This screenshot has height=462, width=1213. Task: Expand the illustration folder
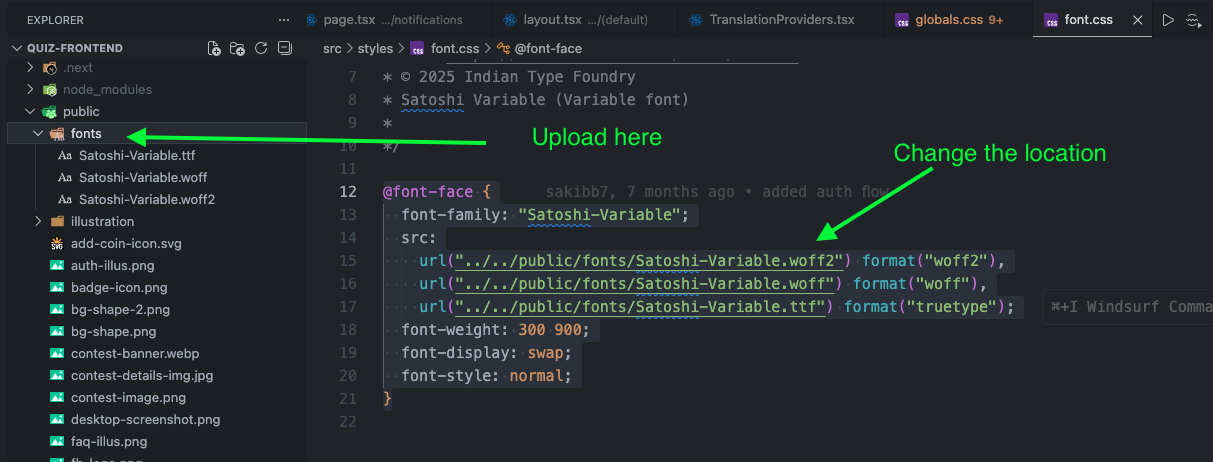point(38,222)
